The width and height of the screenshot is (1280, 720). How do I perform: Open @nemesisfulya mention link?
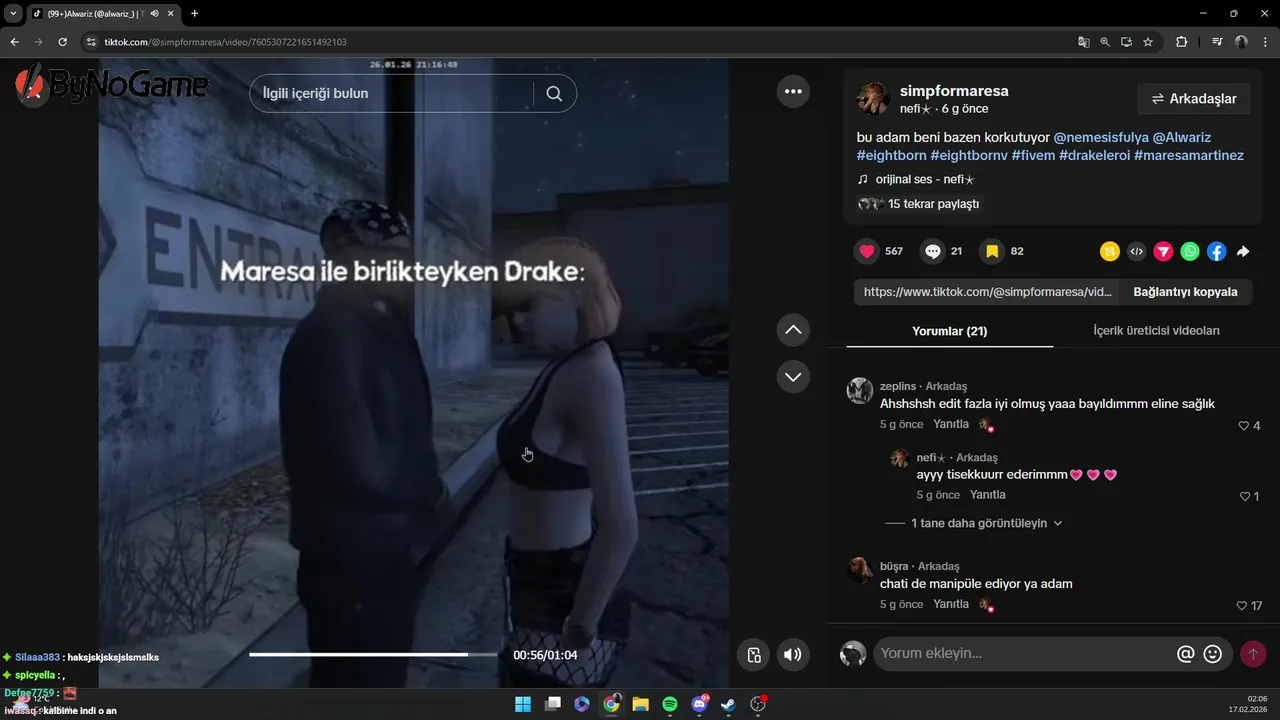click(1101, 137)
